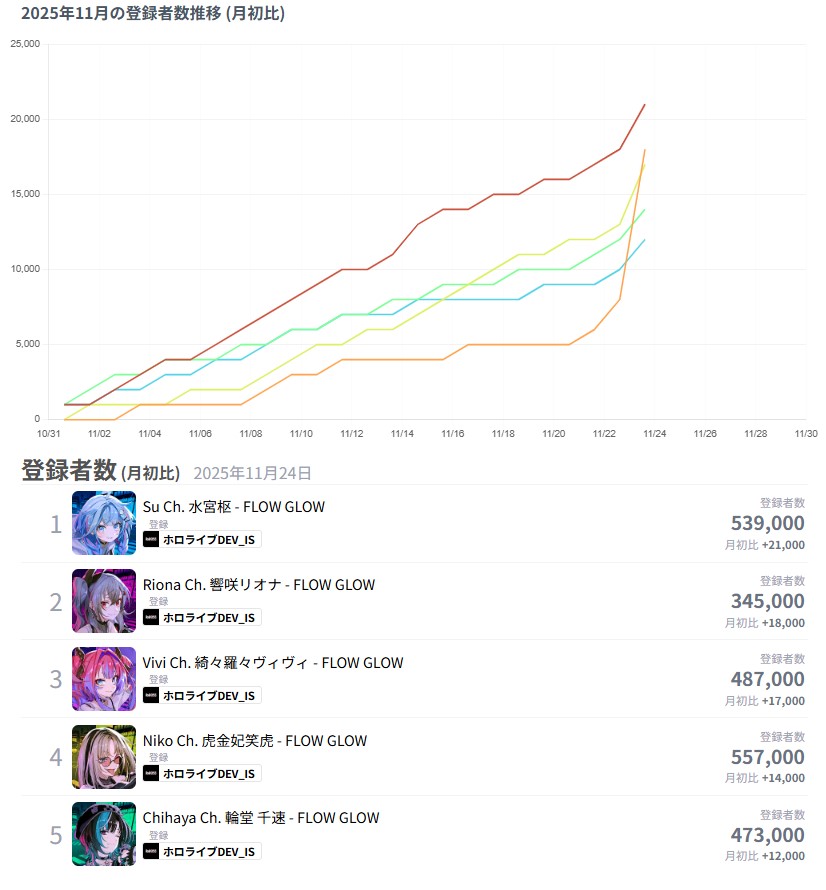The height and width of the screenshot is (890, 826).
Task: Click Su's 539,000 subscriber count
Action: [x=767, y=523]
